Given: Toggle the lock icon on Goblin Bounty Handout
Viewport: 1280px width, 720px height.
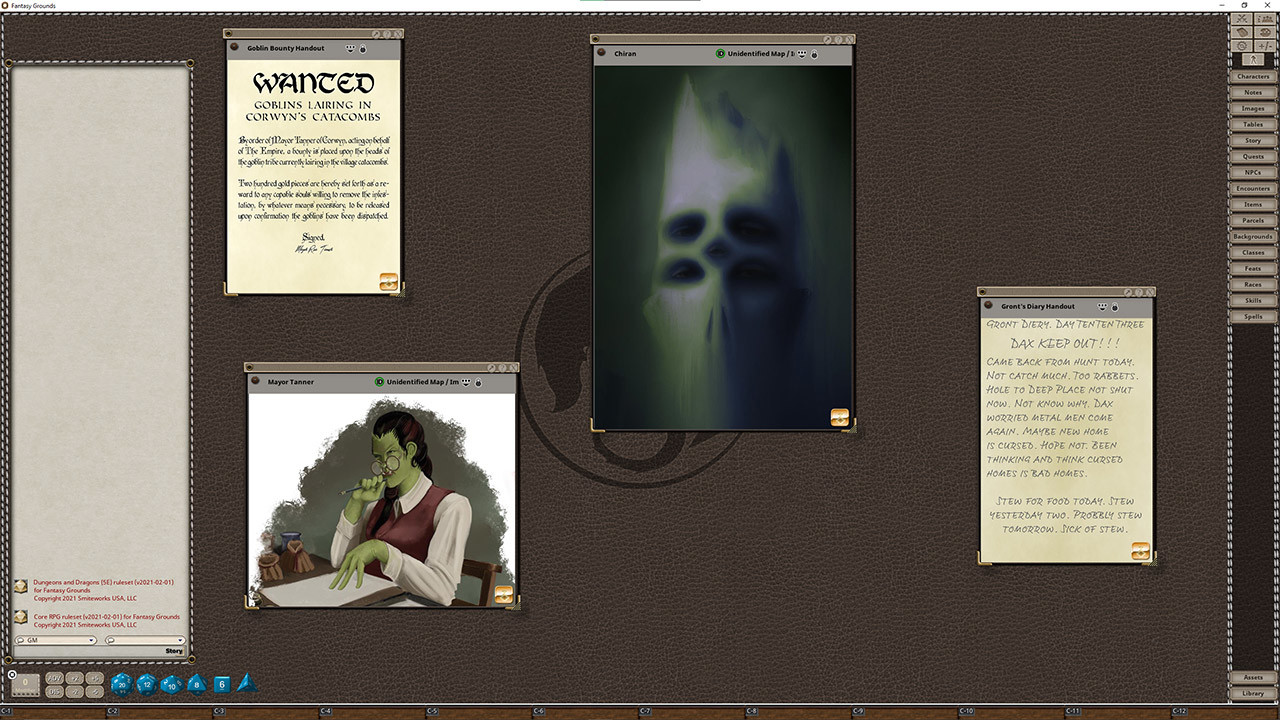Looking at the screenshot, I should pyautogui.click(x=363, y=48).
